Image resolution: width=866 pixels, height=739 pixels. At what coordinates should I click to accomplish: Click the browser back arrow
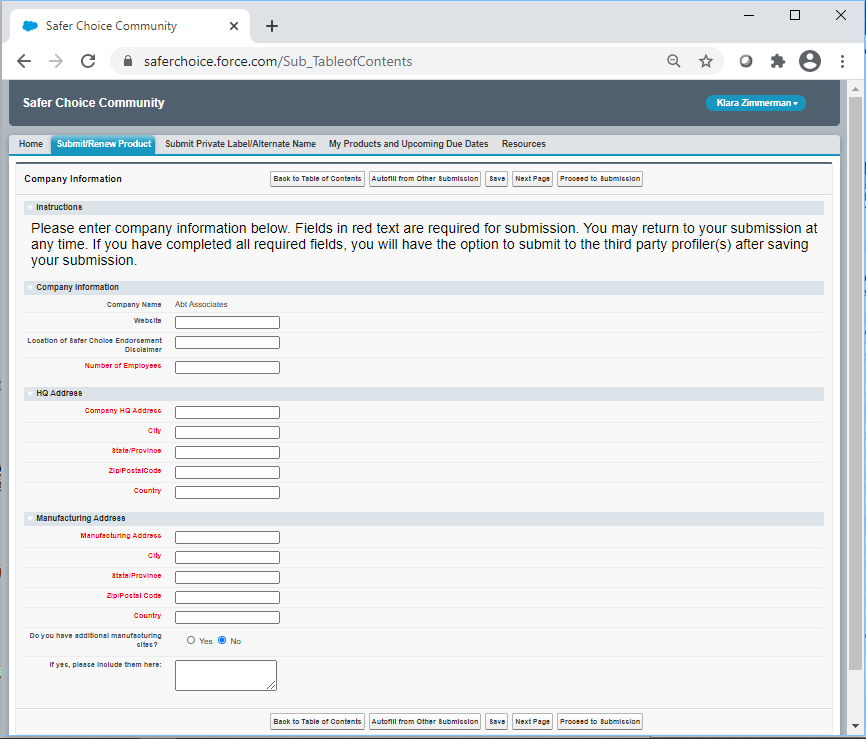(24, 61)
